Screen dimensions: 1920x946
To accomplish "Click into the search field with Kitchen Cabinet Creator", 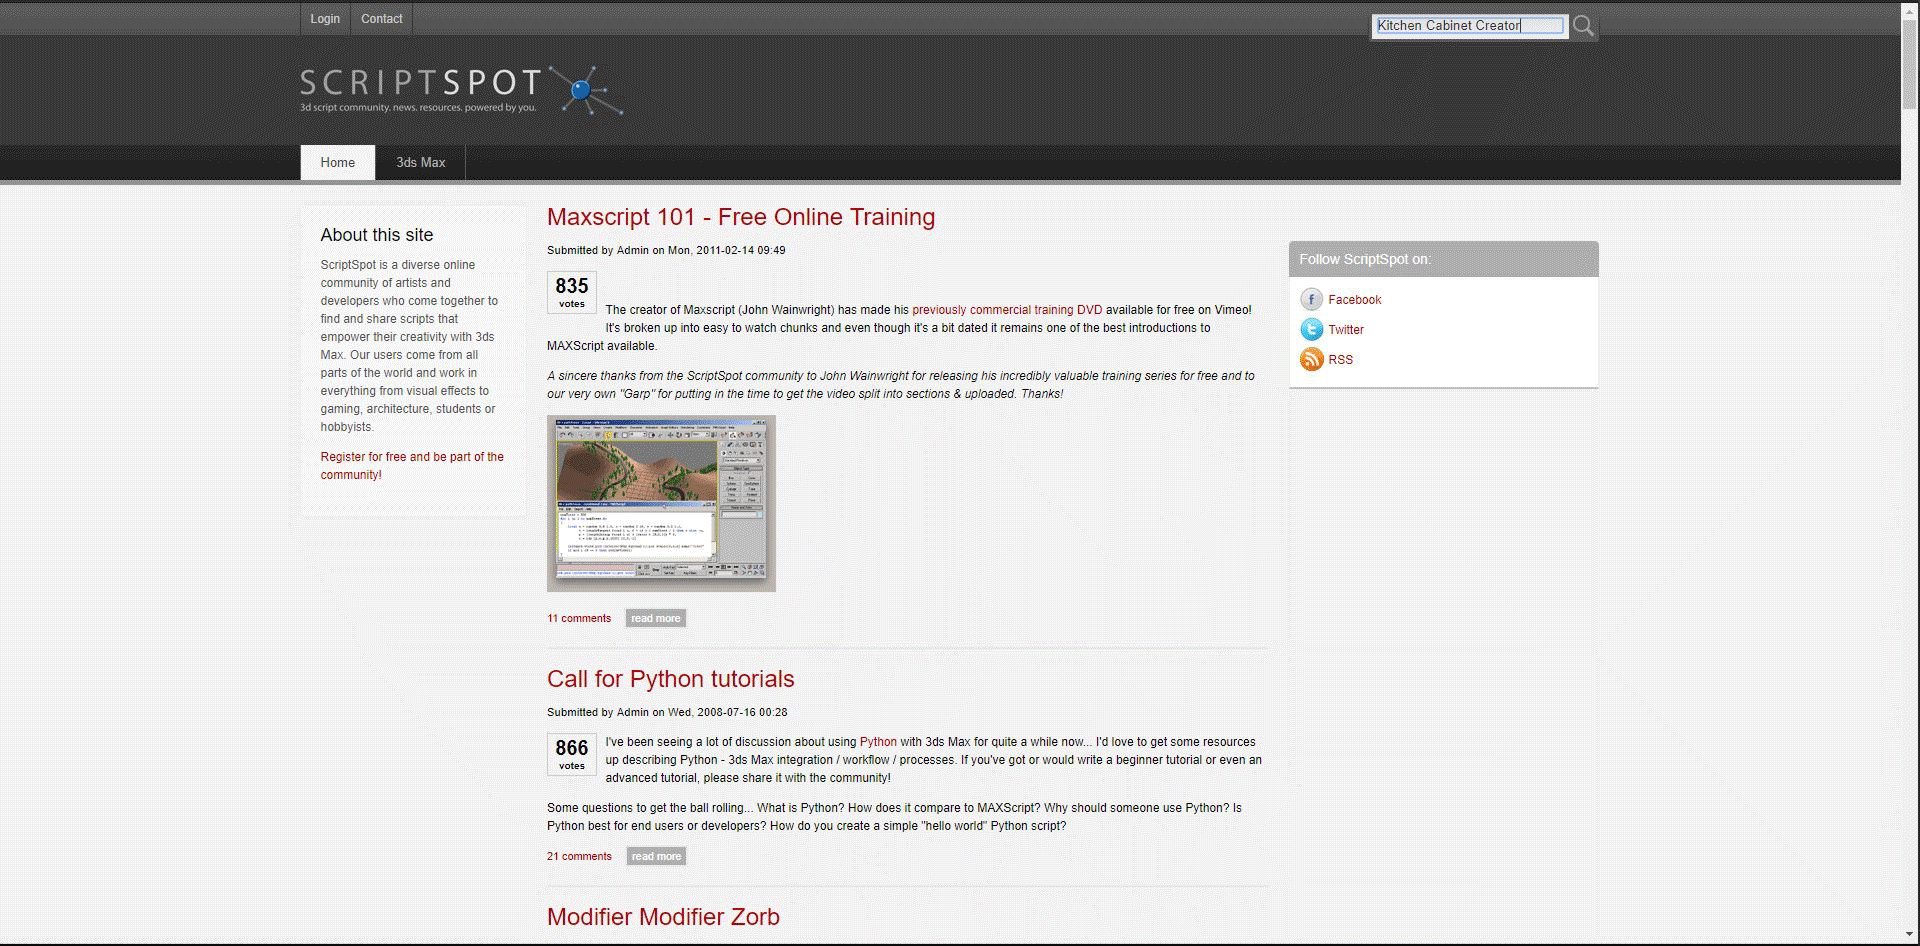I will (1469, 26).
